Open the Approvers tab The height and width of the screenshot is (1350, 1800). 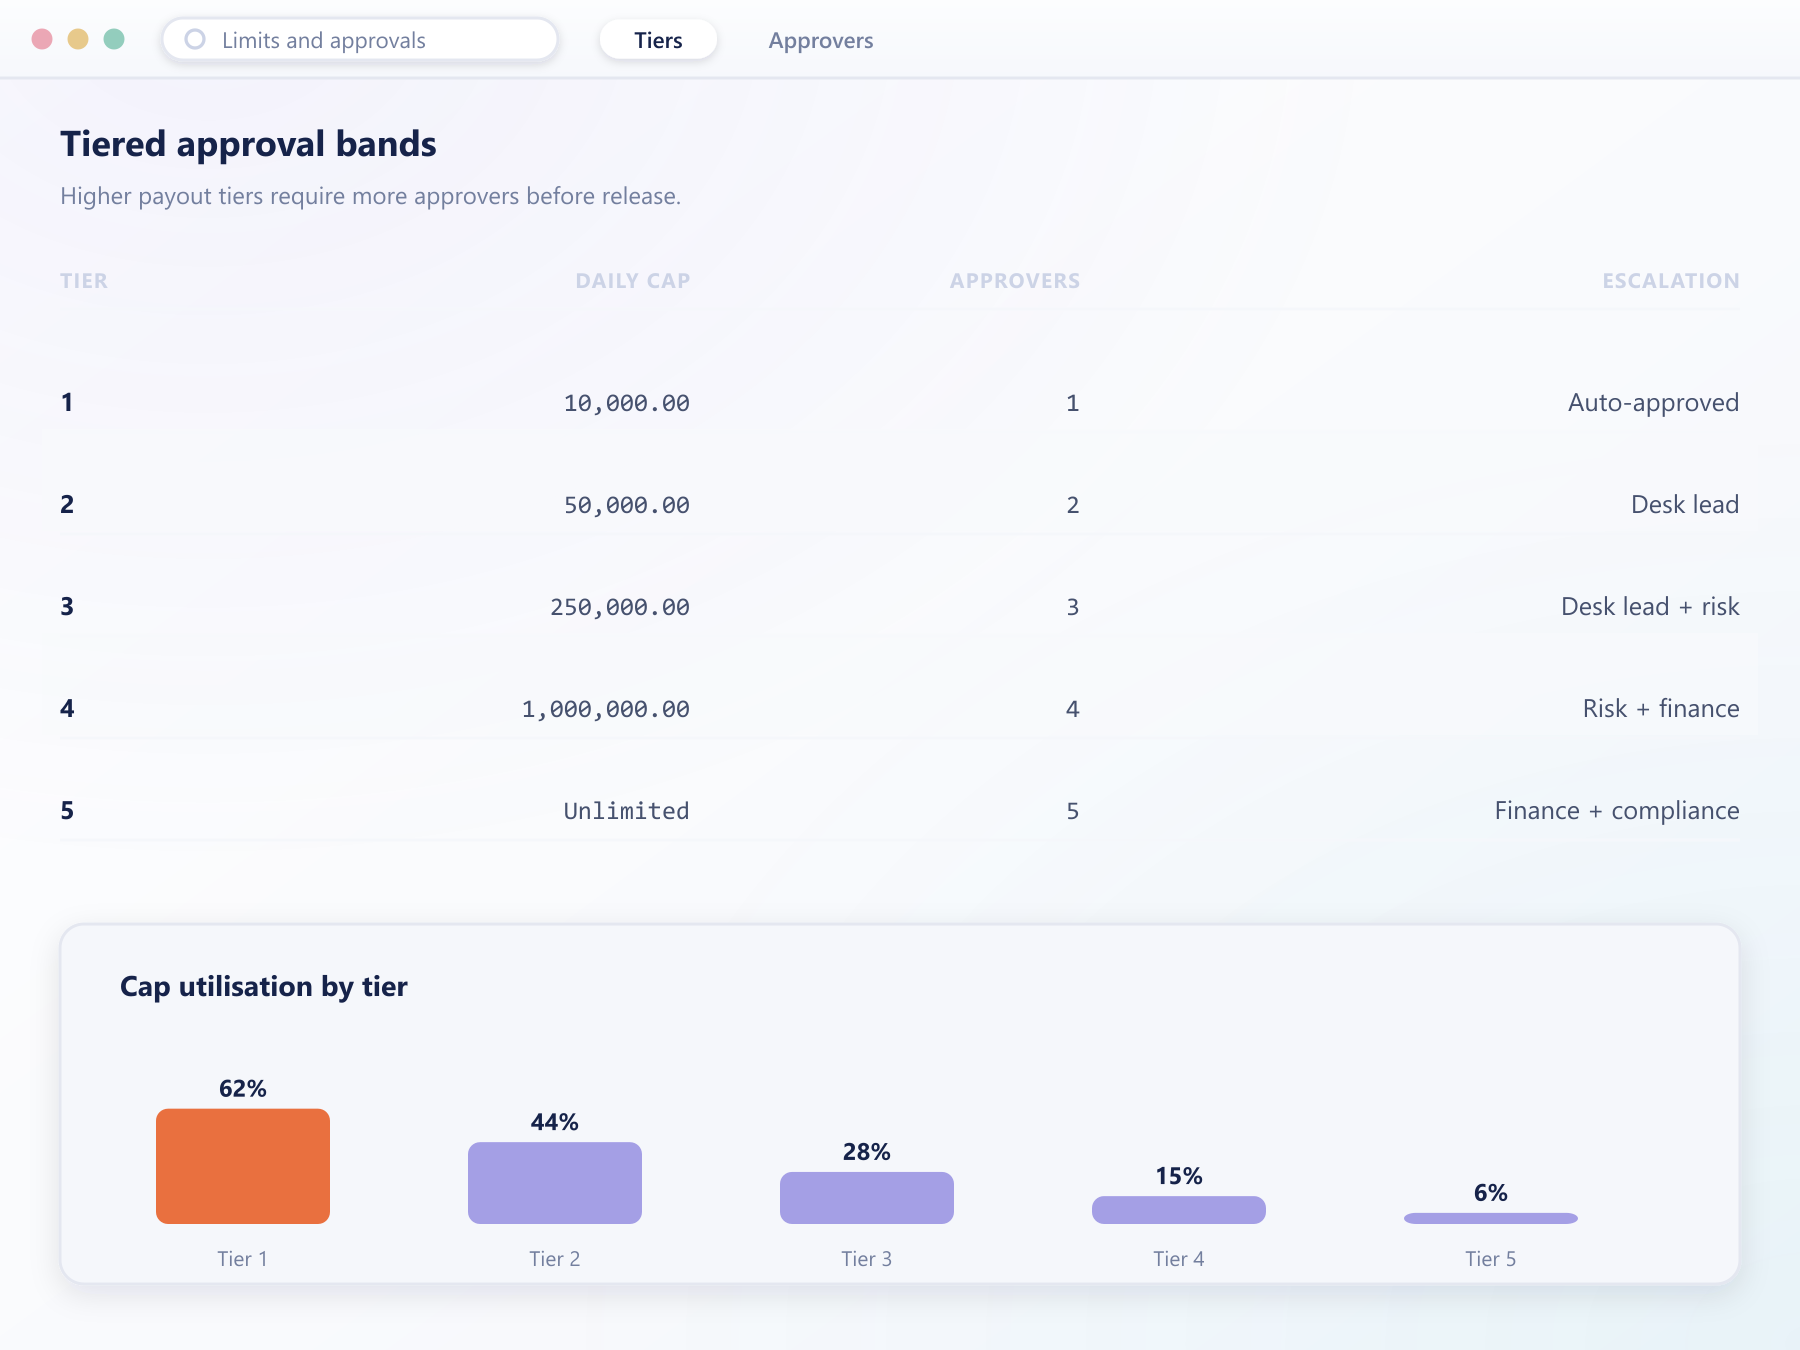821,40
